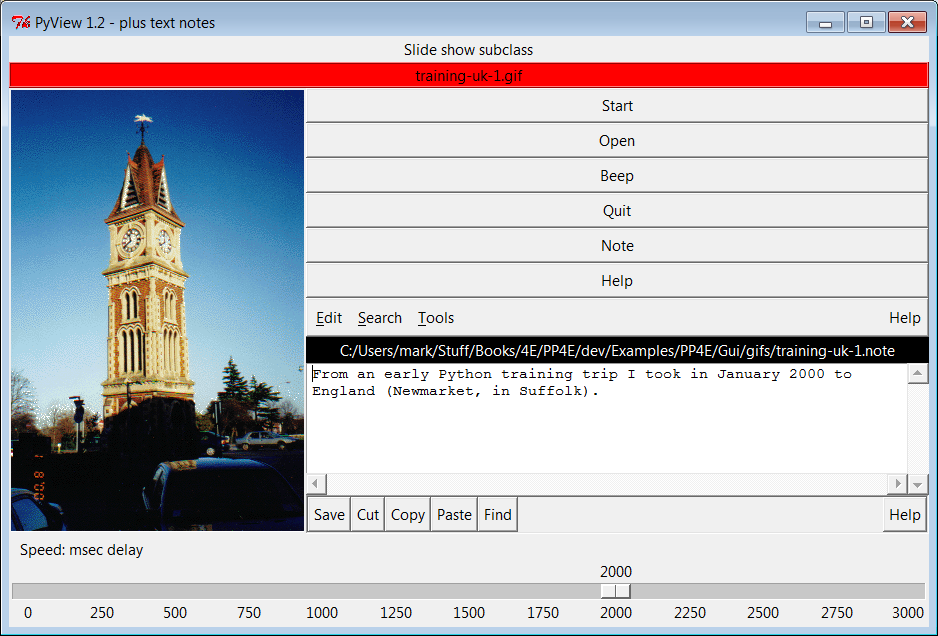Viewport: 938px width, 636px height.
Task: Click the speed slider handle at 2000
Action: click(x=616, y=591)
